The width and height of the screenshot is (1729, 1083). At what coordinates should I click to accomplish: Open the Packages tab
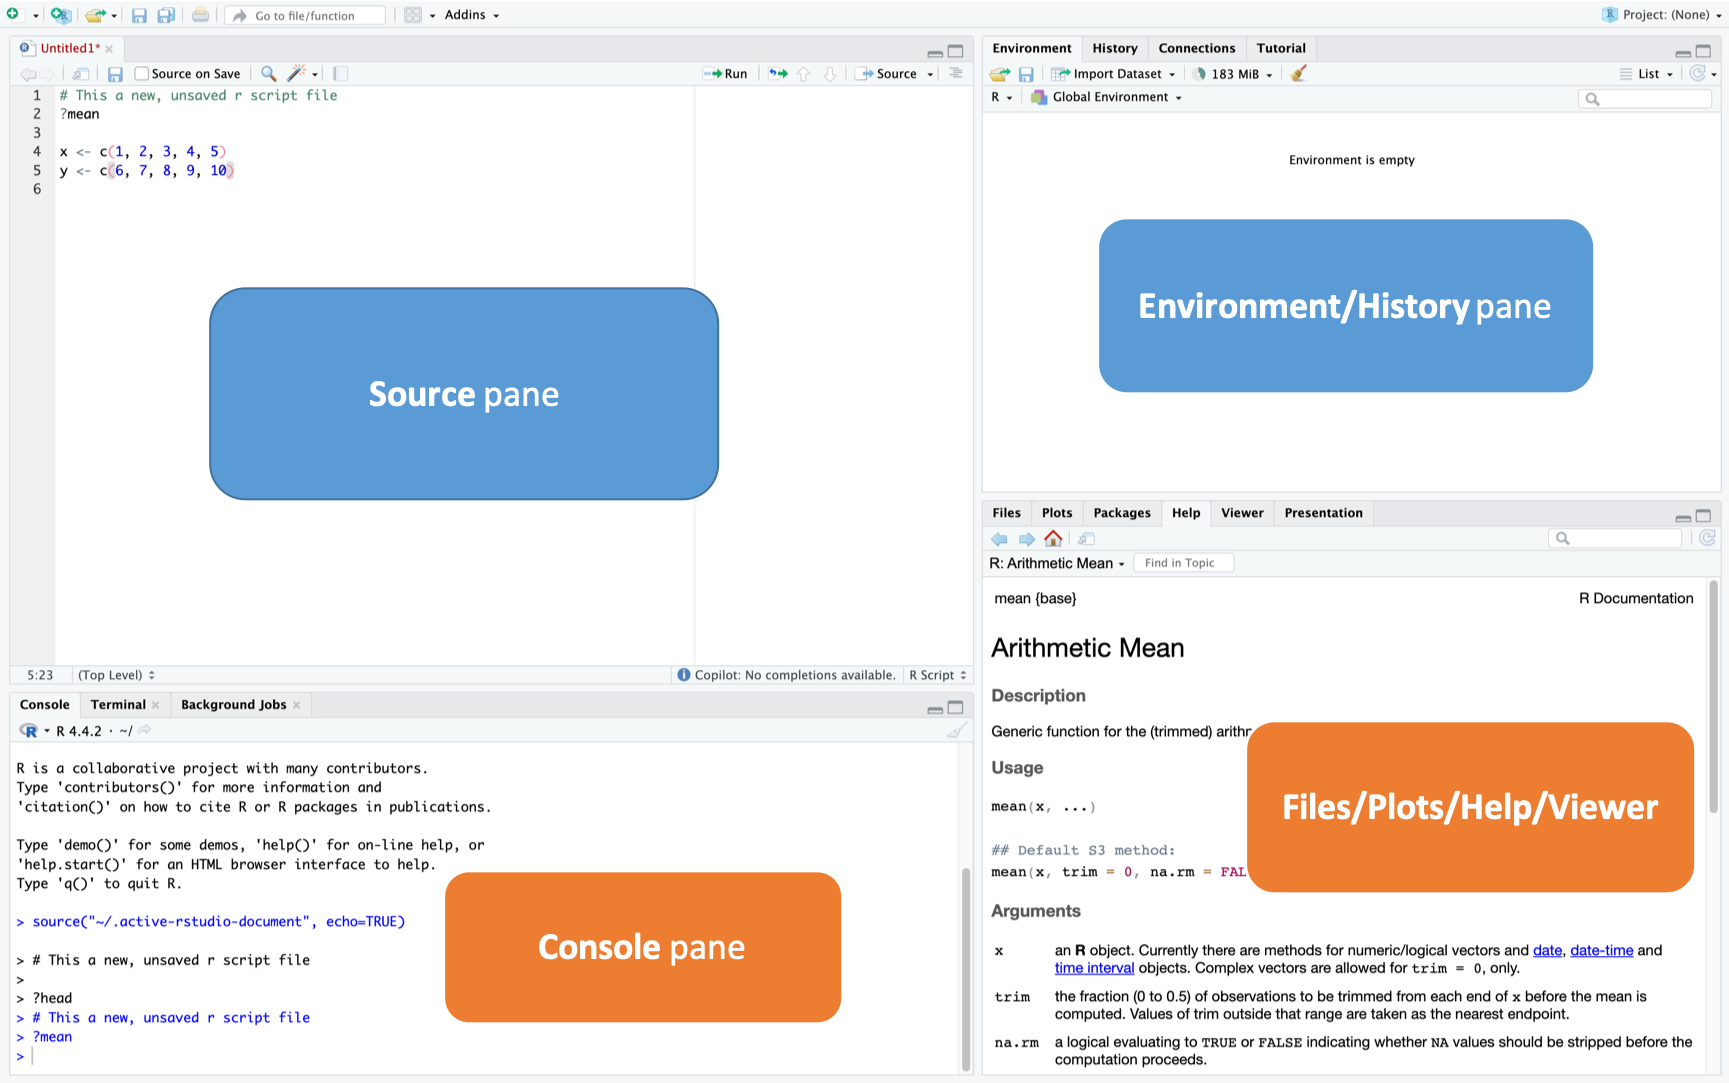pyautogui.click(x=1121, y=512)
